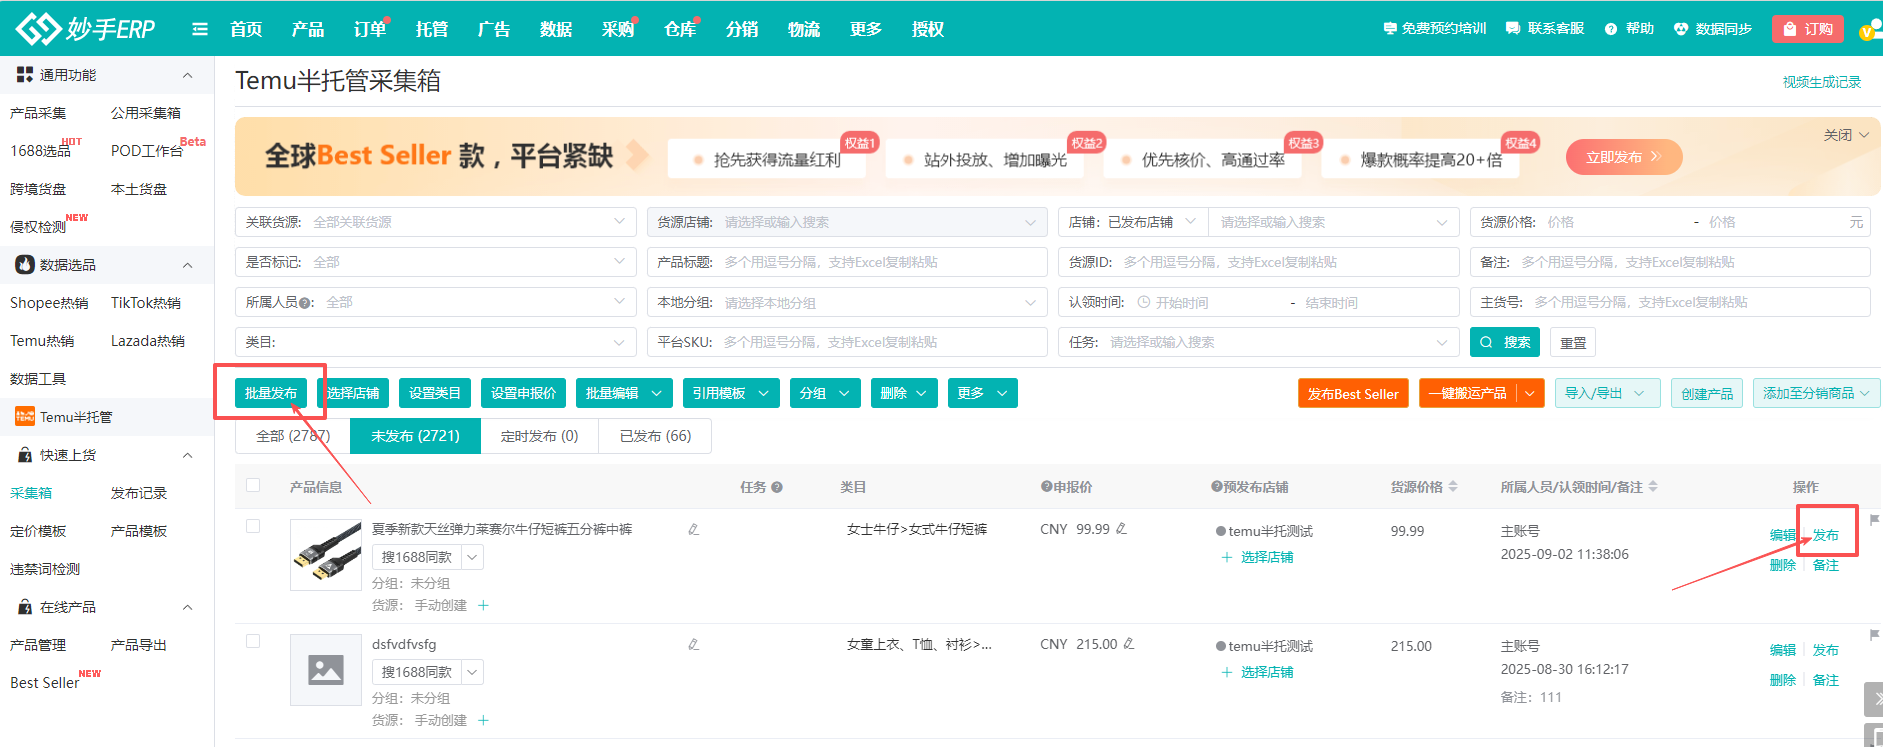Toggle the select-all header checkbox

click(253, 485)
